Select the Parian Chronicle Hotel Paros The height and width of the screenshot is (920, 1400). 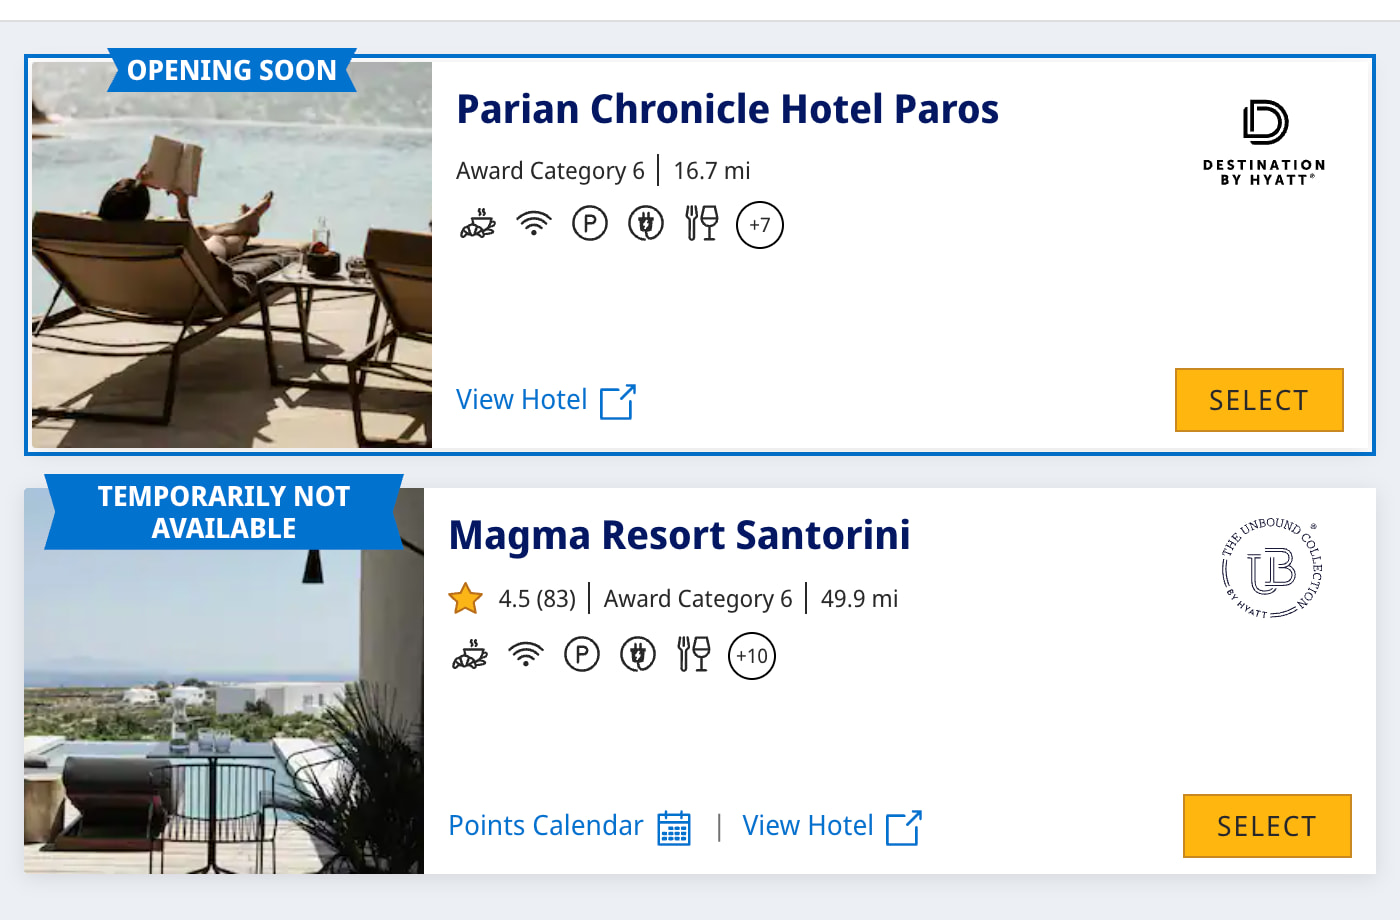pos(1259,400)
